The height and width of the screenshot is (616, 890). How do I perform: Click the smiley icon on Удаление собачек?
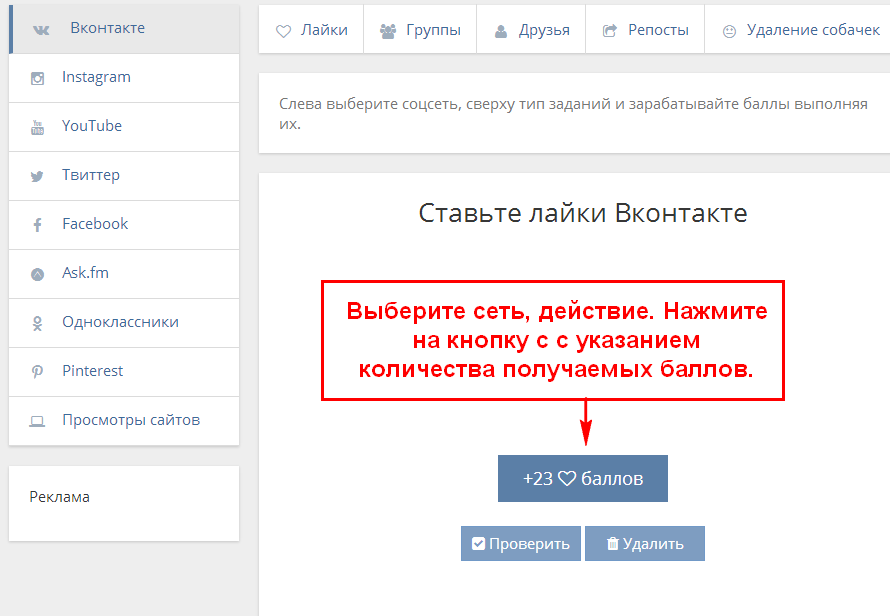tap(729, 31)
